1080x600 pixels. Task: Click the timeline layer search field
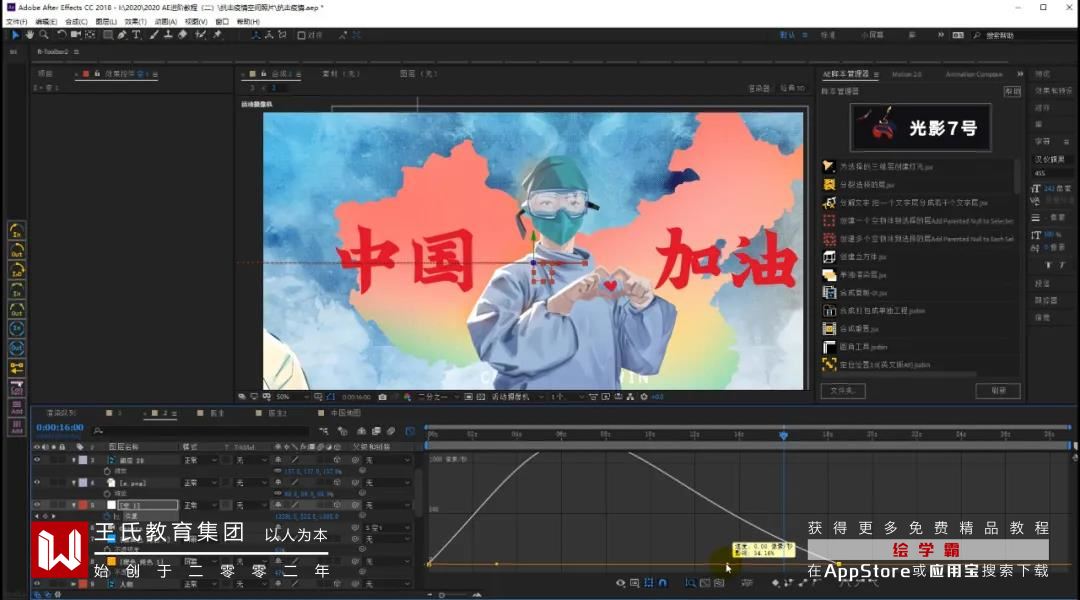pos(203,431)
